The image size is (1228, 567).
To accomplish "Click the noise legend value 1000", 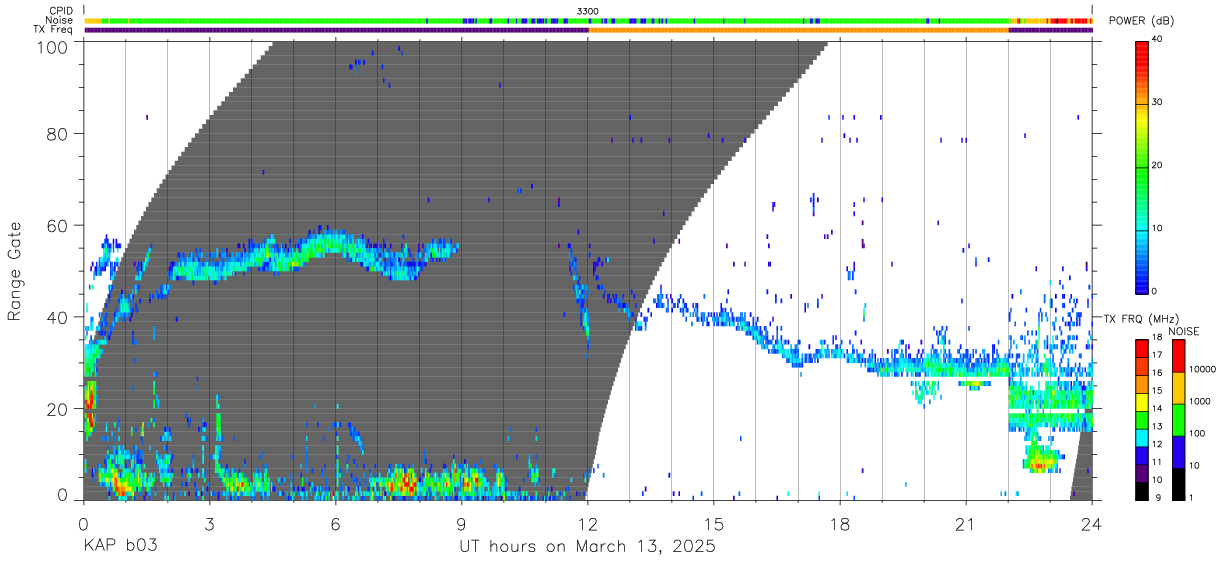I will [x=1200, y=402].
